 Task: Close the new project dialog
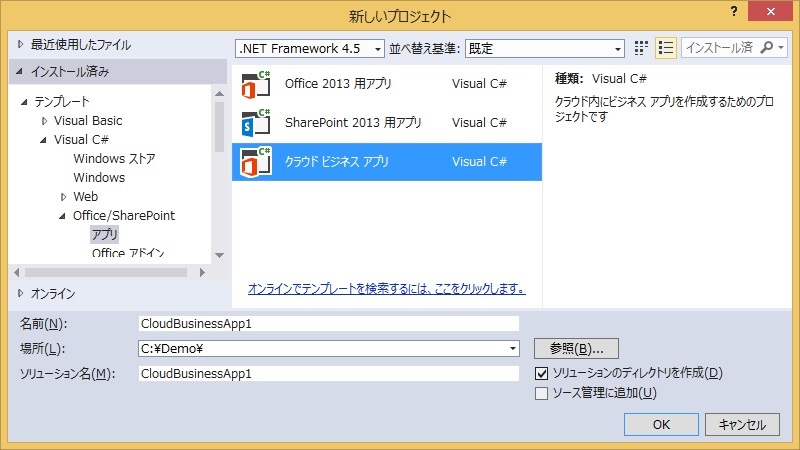pos(770,11)
